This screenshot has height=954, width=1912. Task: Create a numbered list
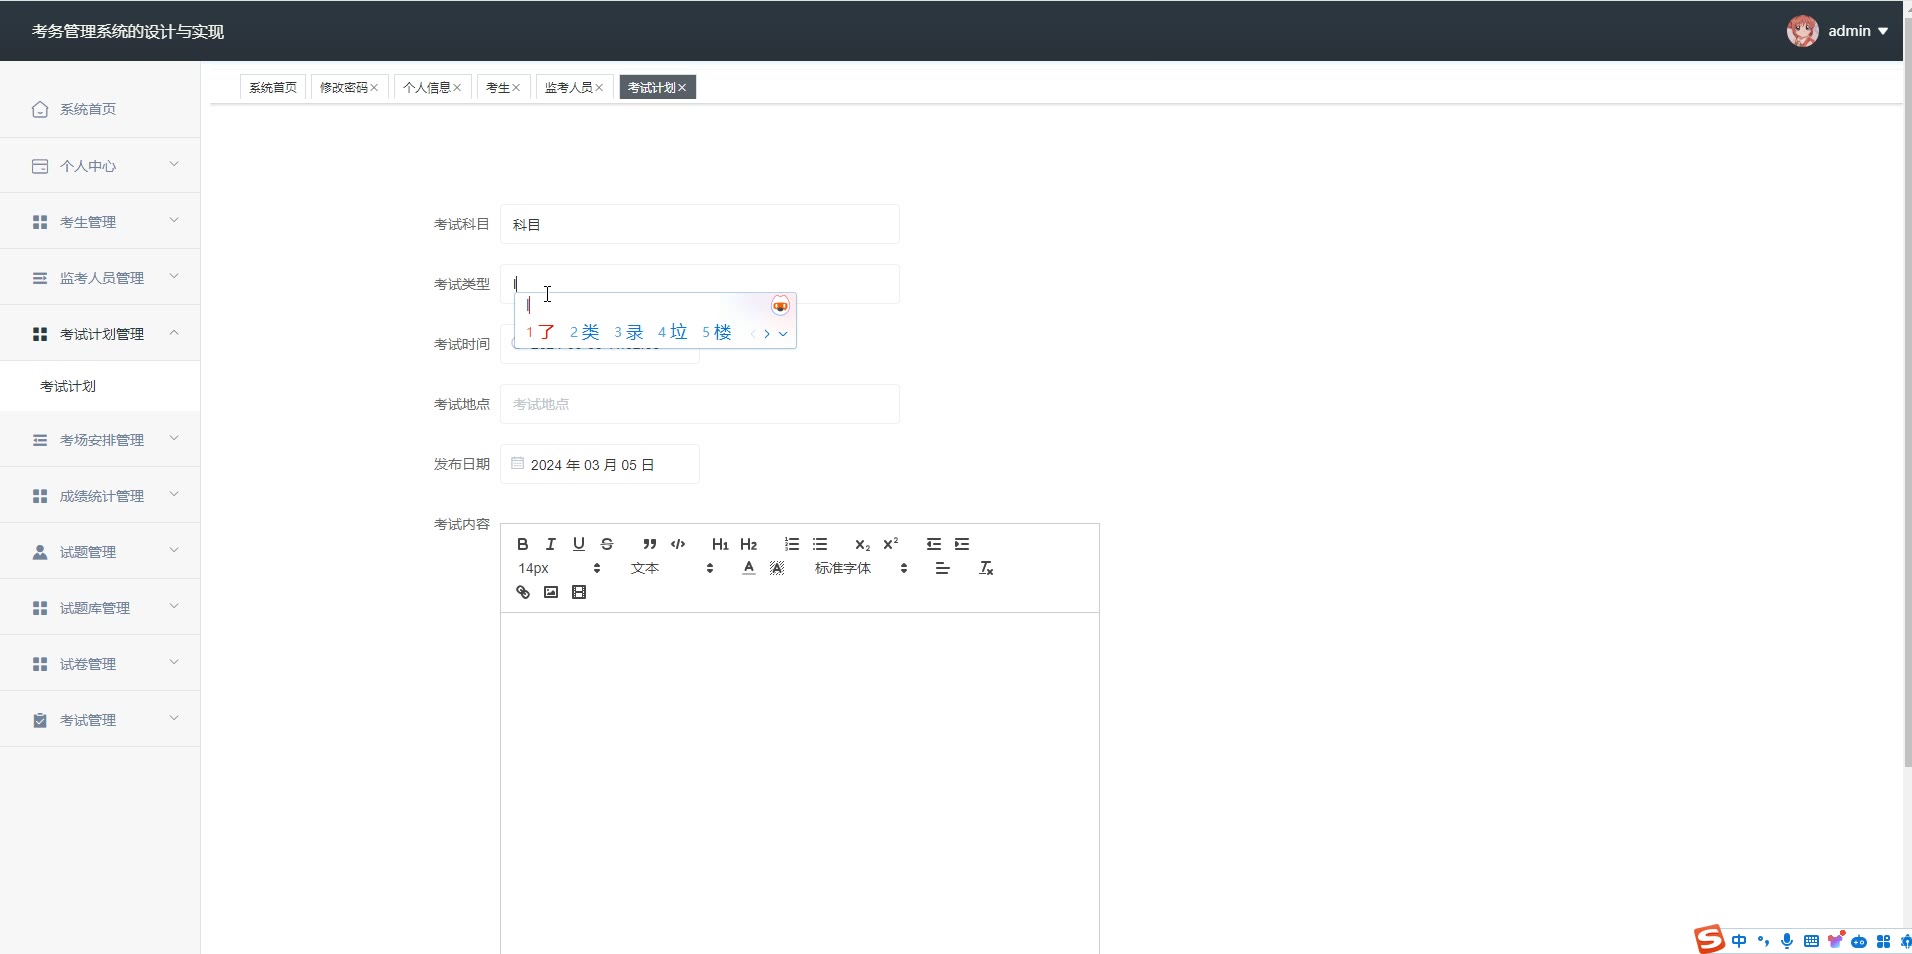click(791, 544)
